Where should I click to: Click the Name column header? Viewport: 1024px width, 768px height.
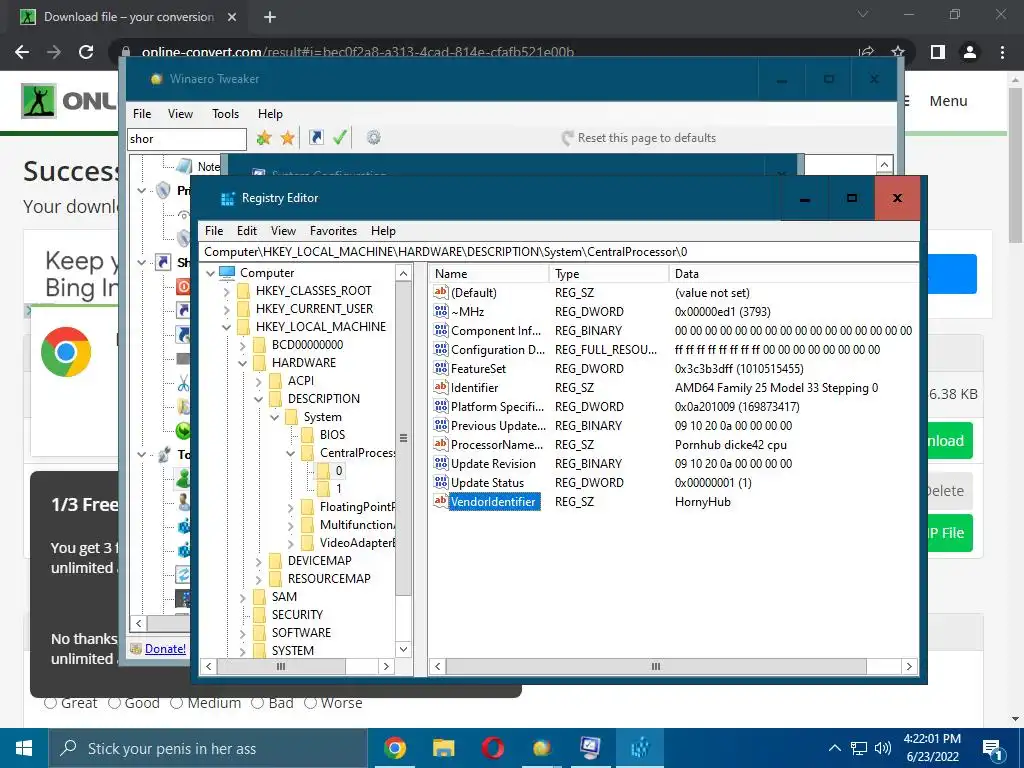[x=488, y=274]
